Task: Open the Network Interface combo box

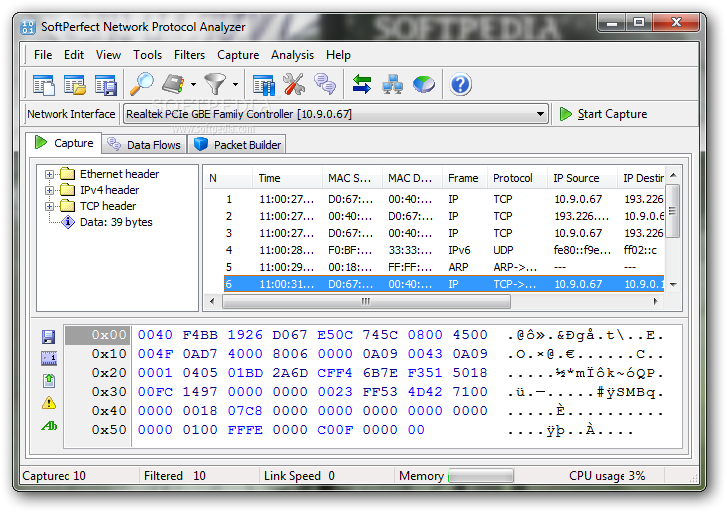Action: click(336, 114)
